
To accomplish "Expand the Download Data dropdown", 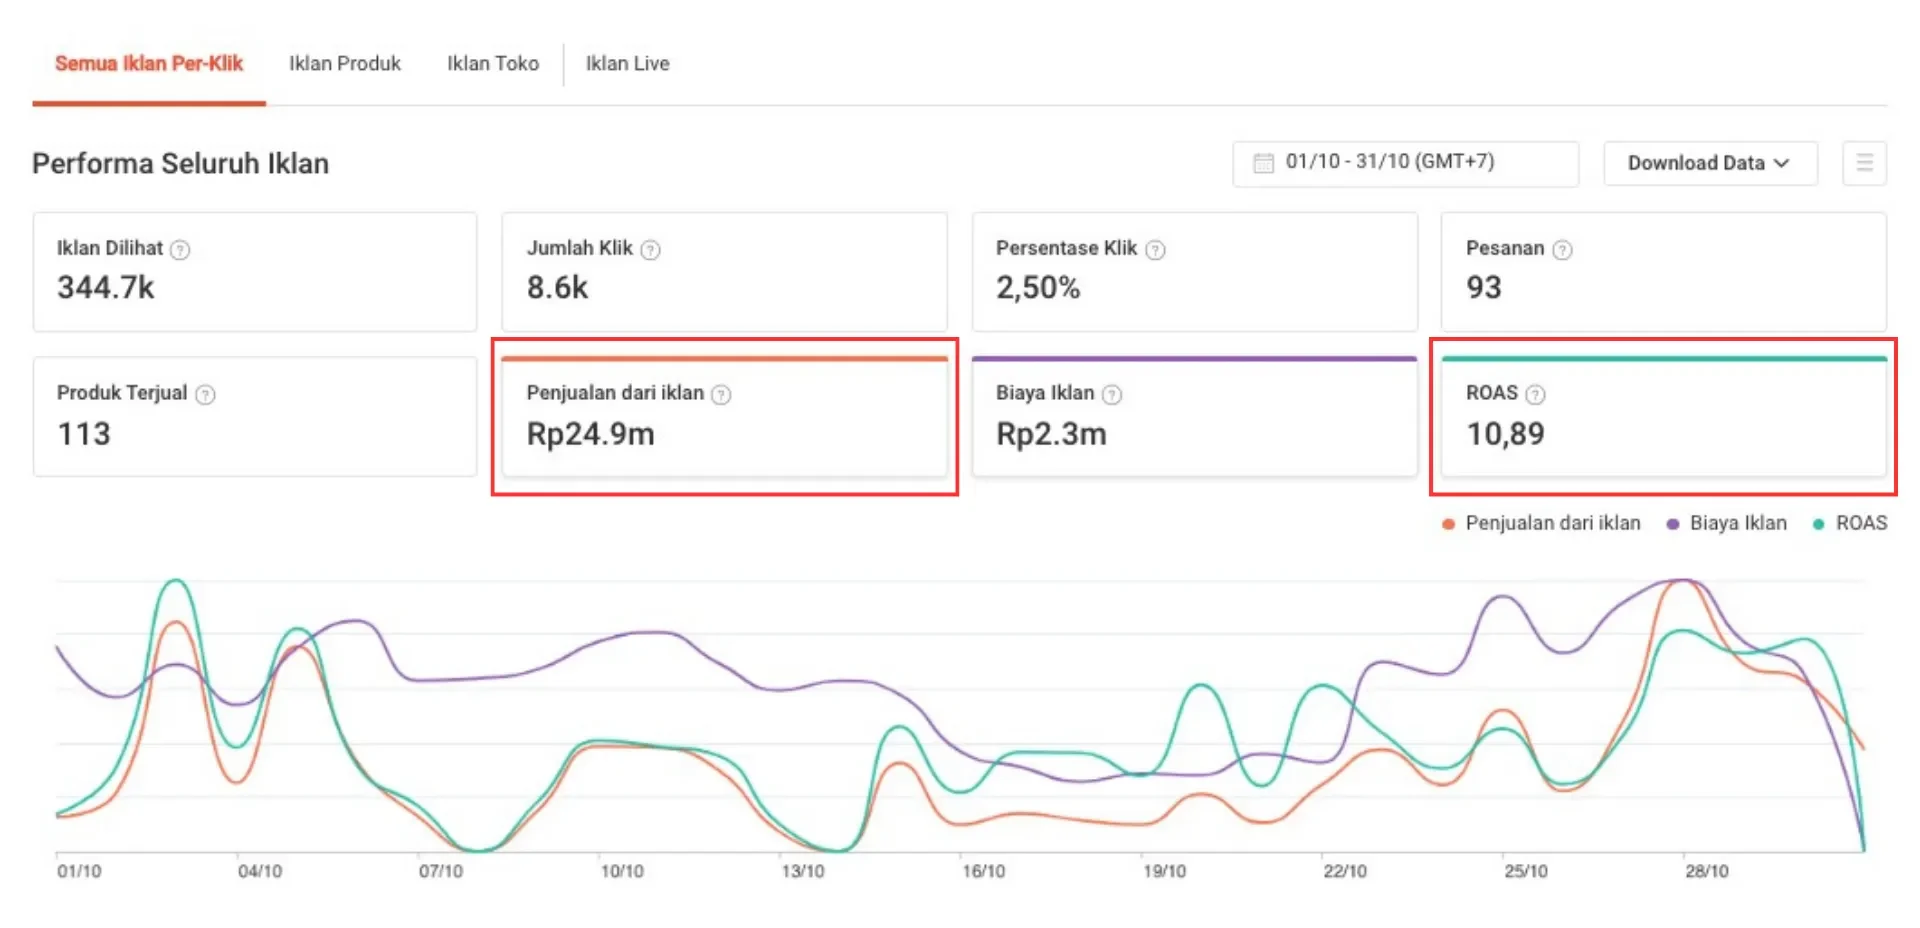I will point(1709,163).
